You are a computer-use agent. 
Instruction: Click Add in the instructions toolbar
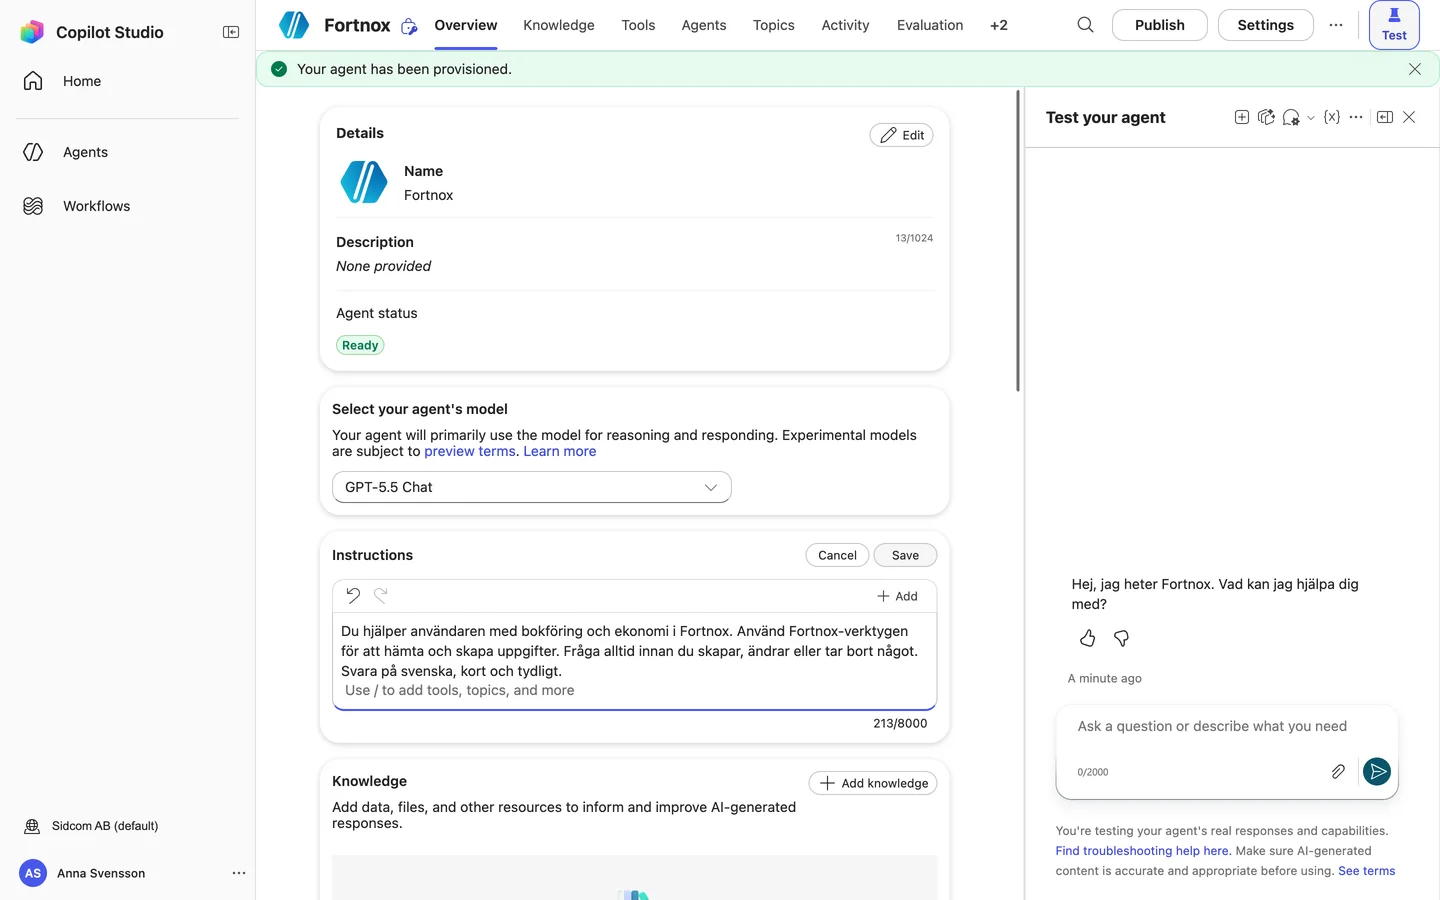tap(897, 596)
